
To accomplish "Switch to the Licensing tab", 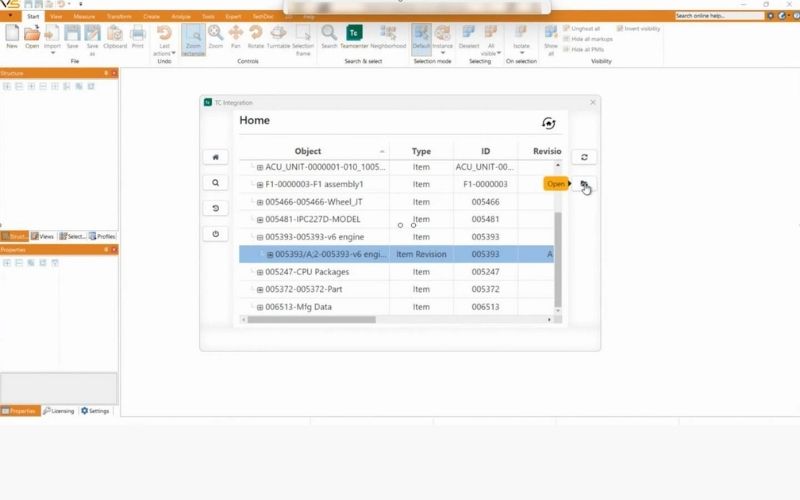I will (x=59, y=411).
